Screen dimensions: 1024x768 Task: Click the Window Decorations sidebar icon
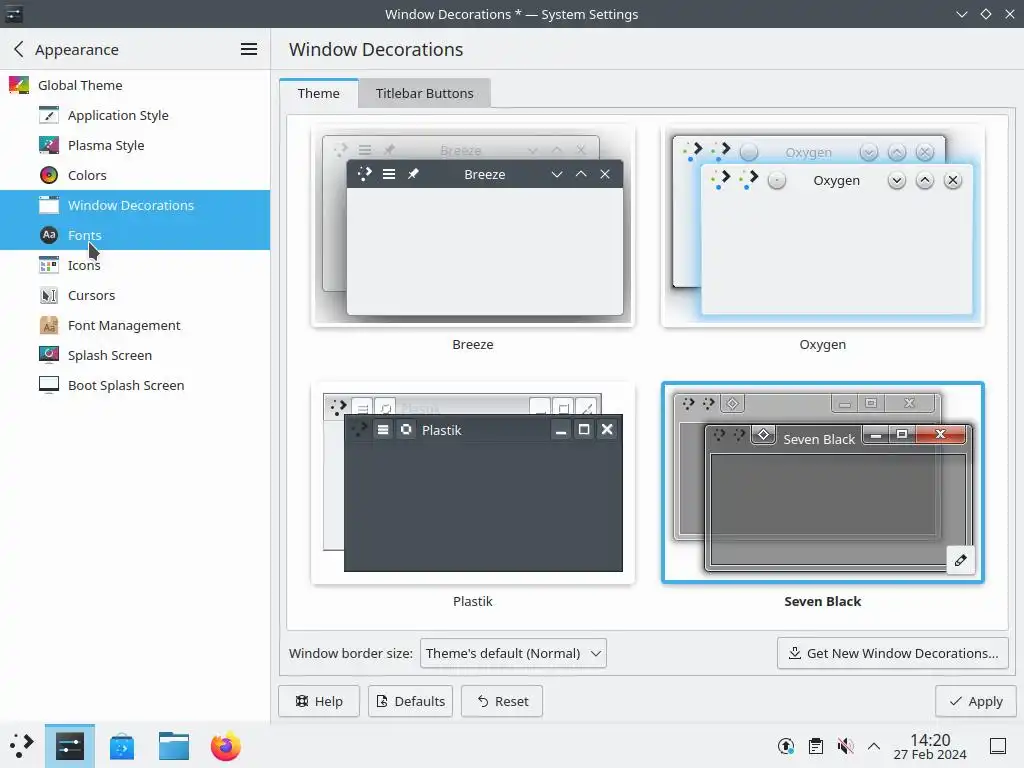[49, 205]
